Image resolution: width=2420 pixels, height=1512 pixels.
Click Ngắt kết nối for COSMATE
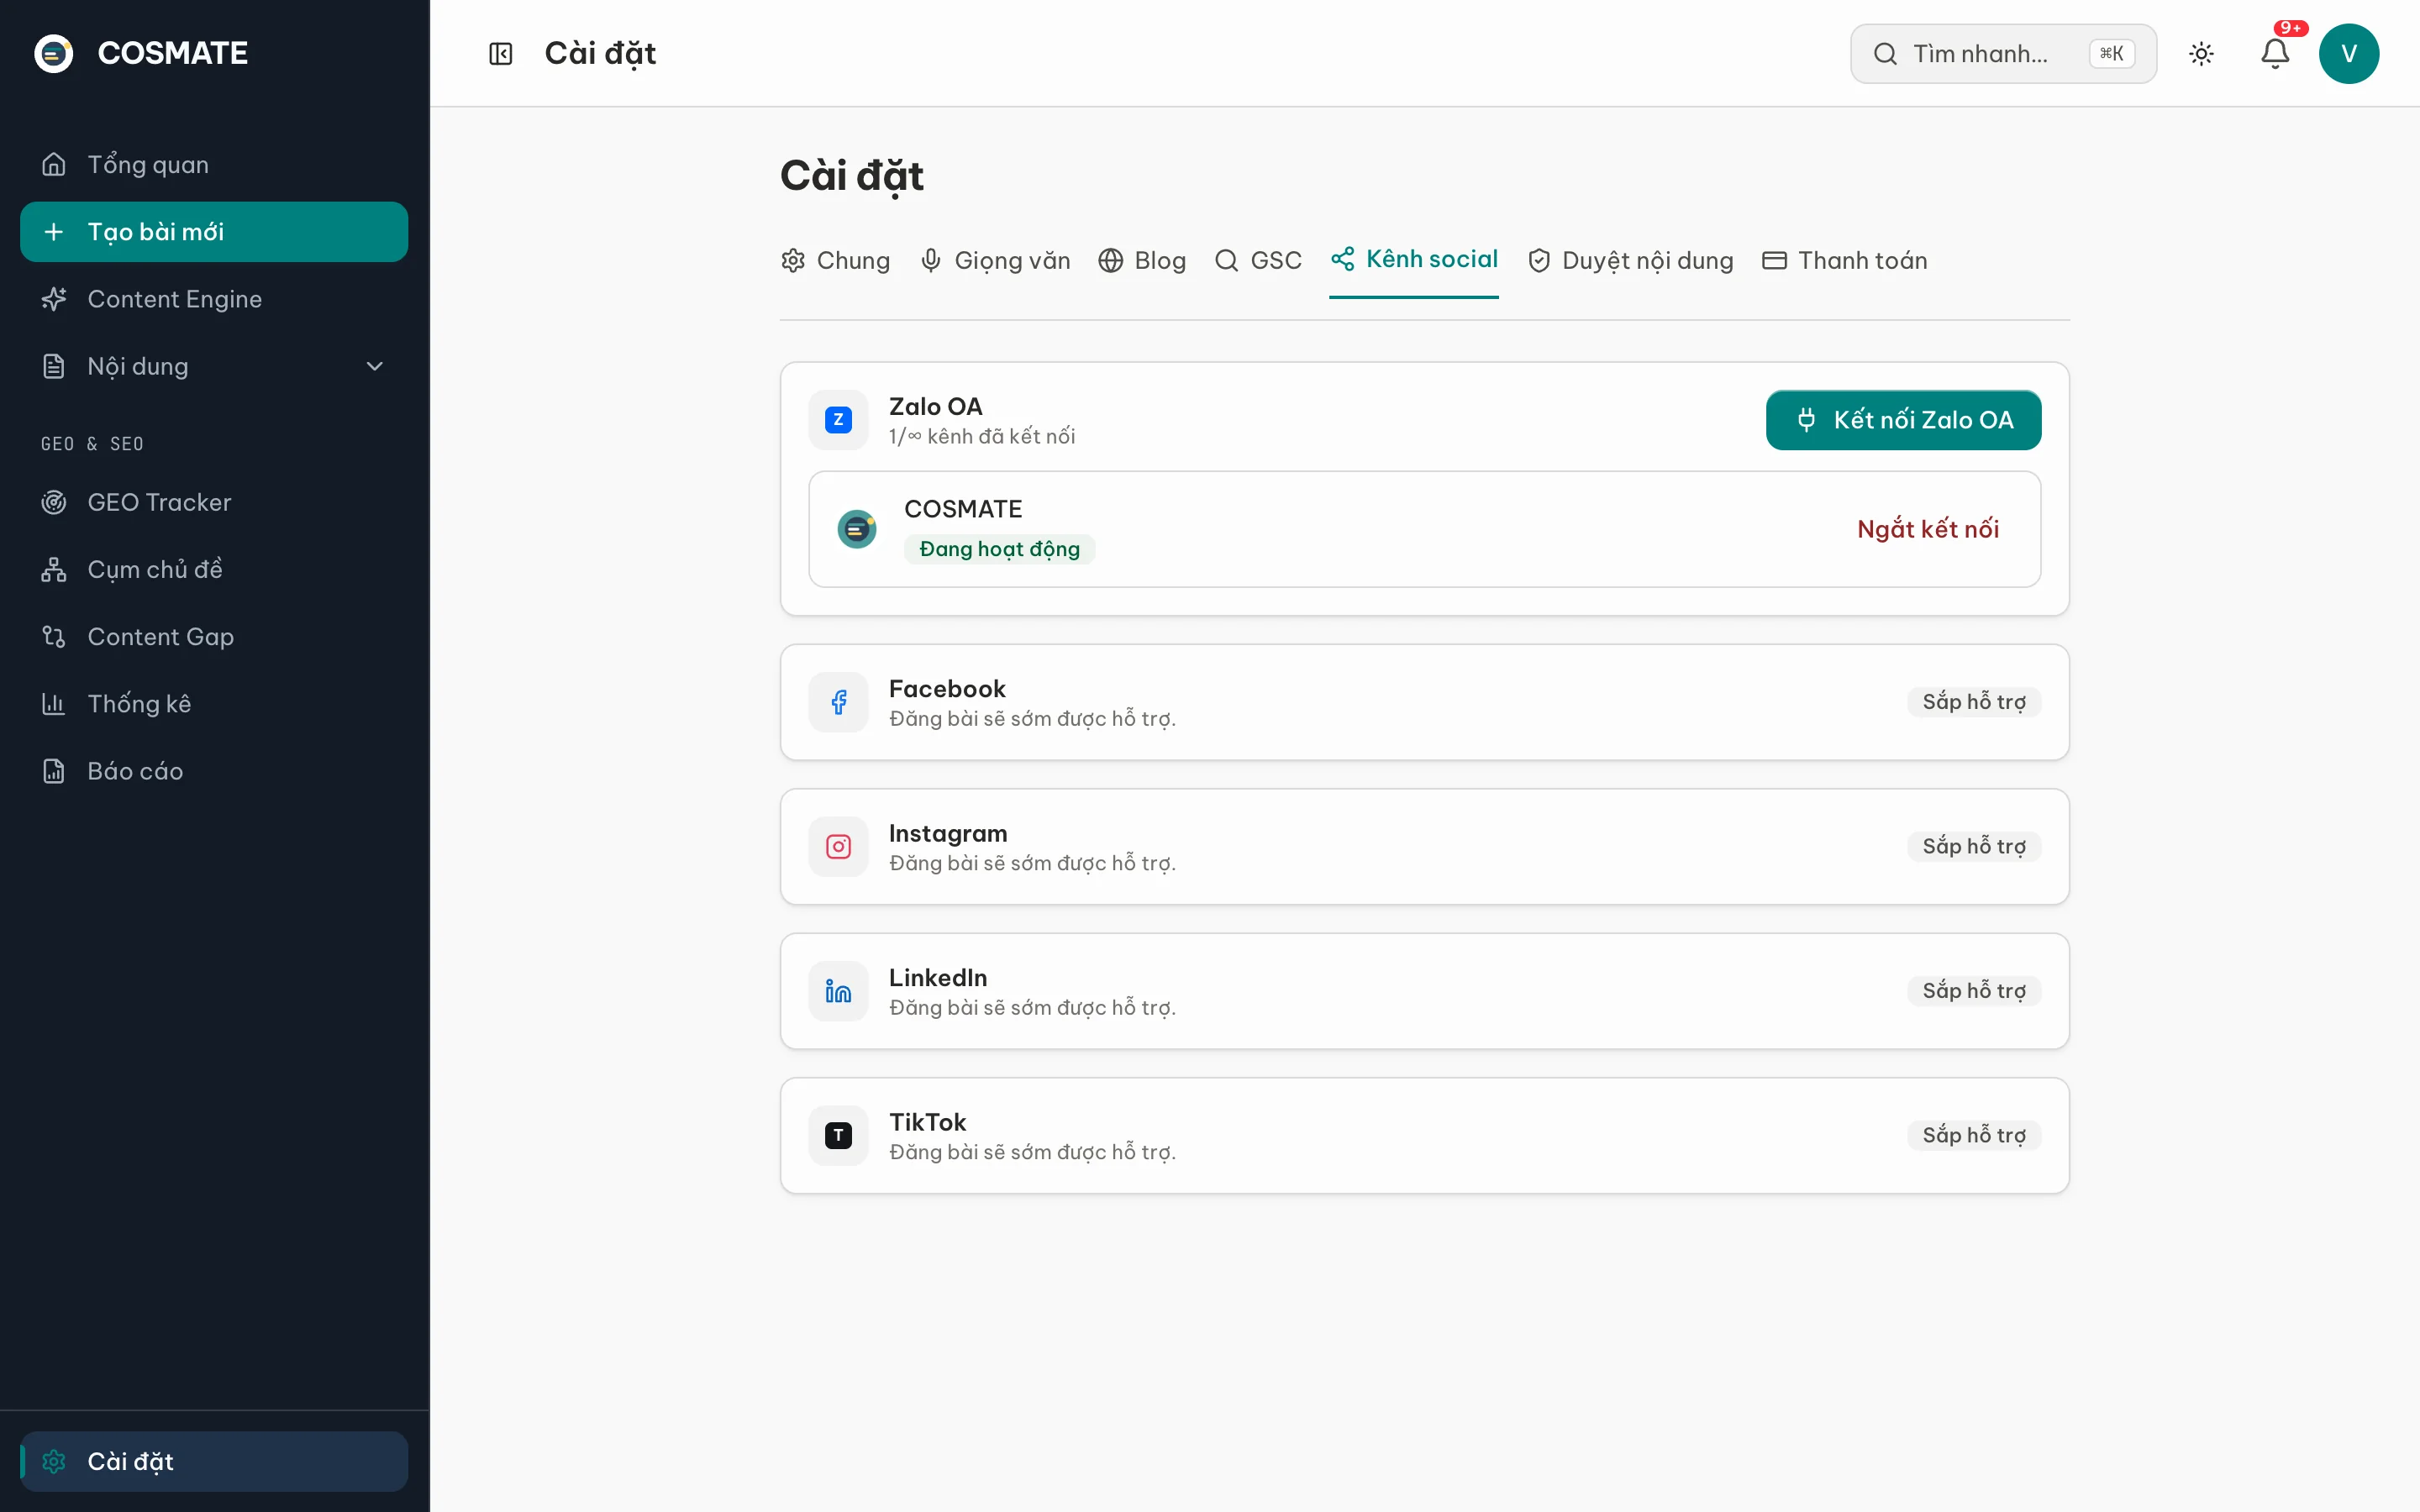point(1927,529)
